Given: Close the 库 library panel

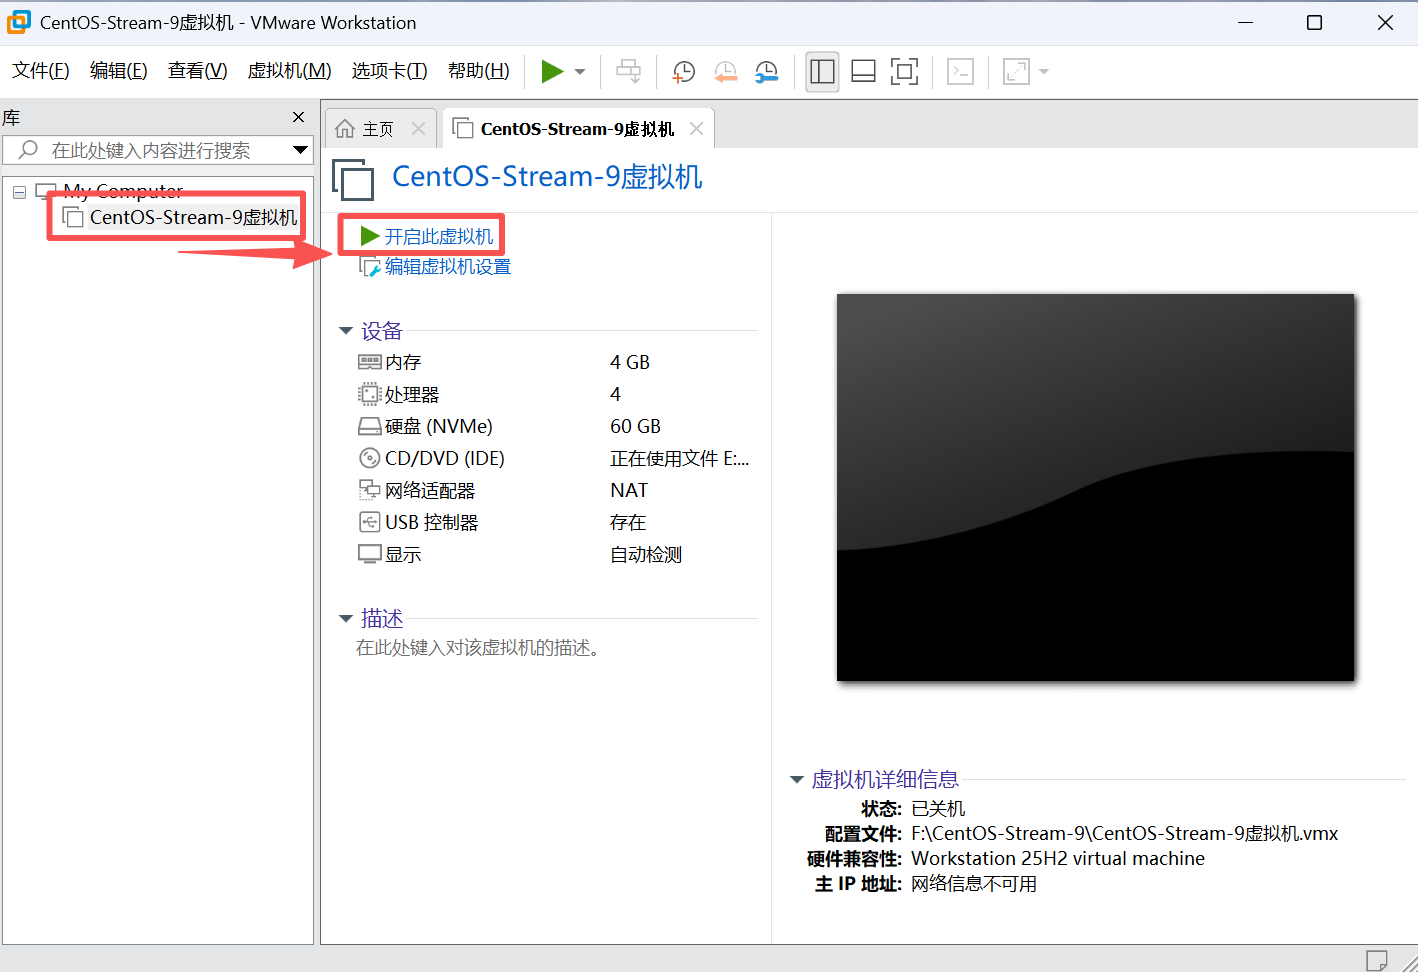Looking at the screenshot, I should [x=298, y=117].
